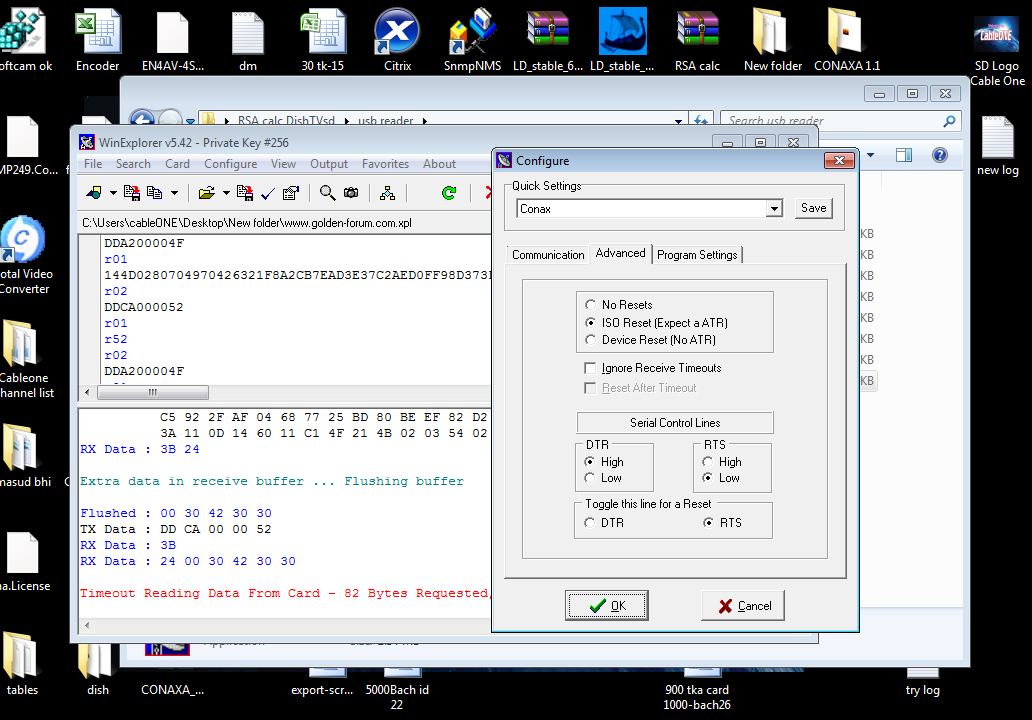Screen dimensions: 1032x720
Task: Click the copy documents toolbar icon
Action: click(x=155, y=193)
